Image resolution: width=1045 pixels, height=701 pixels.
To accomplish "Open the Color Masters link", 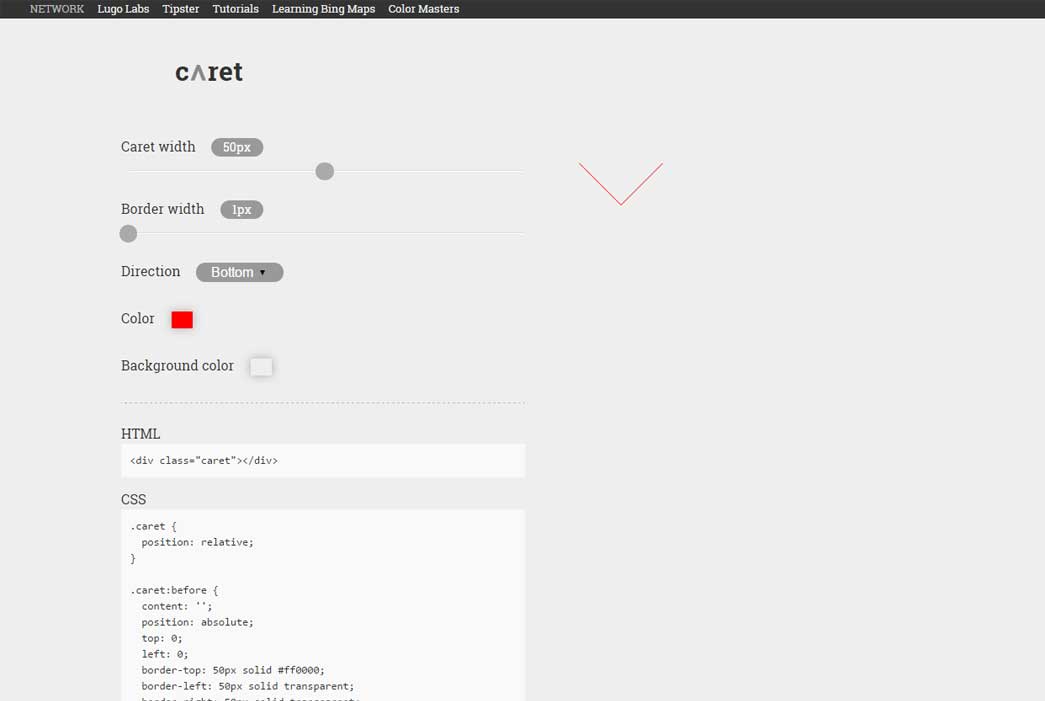I will click(423, 9).
